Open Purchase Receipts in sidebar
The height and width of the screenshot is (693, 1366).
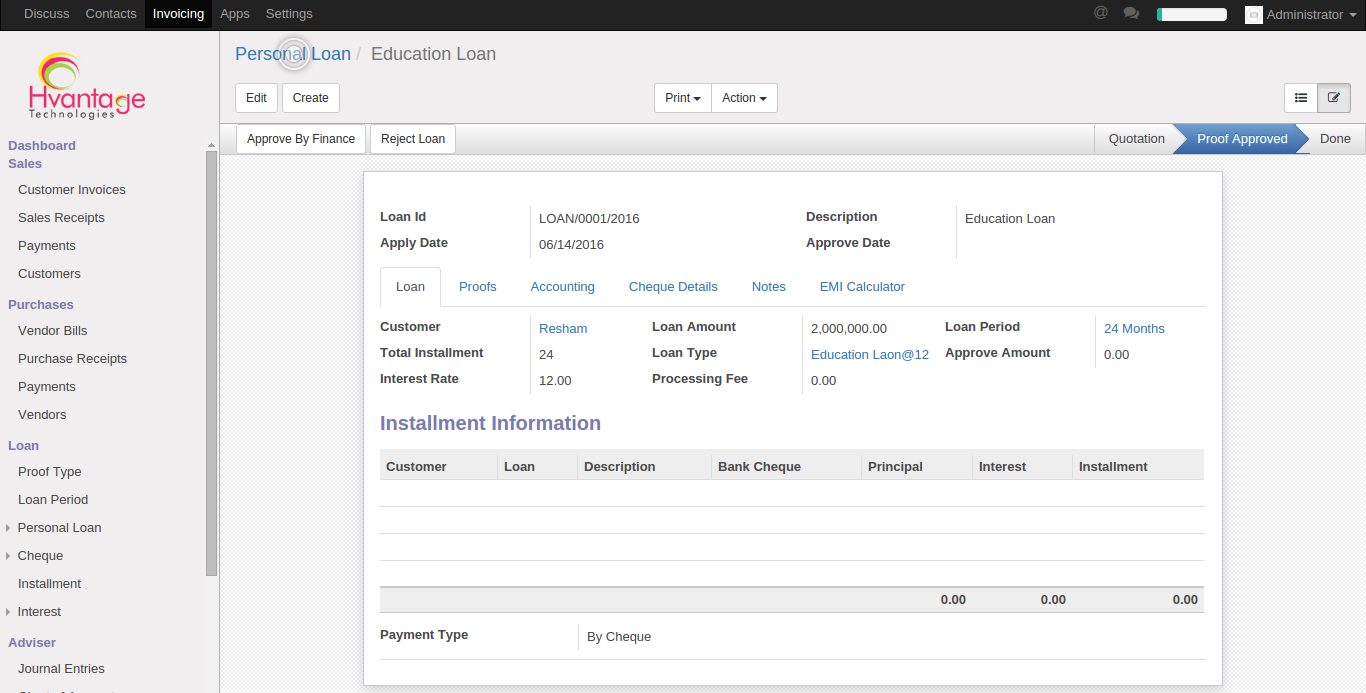pos(72,359)
